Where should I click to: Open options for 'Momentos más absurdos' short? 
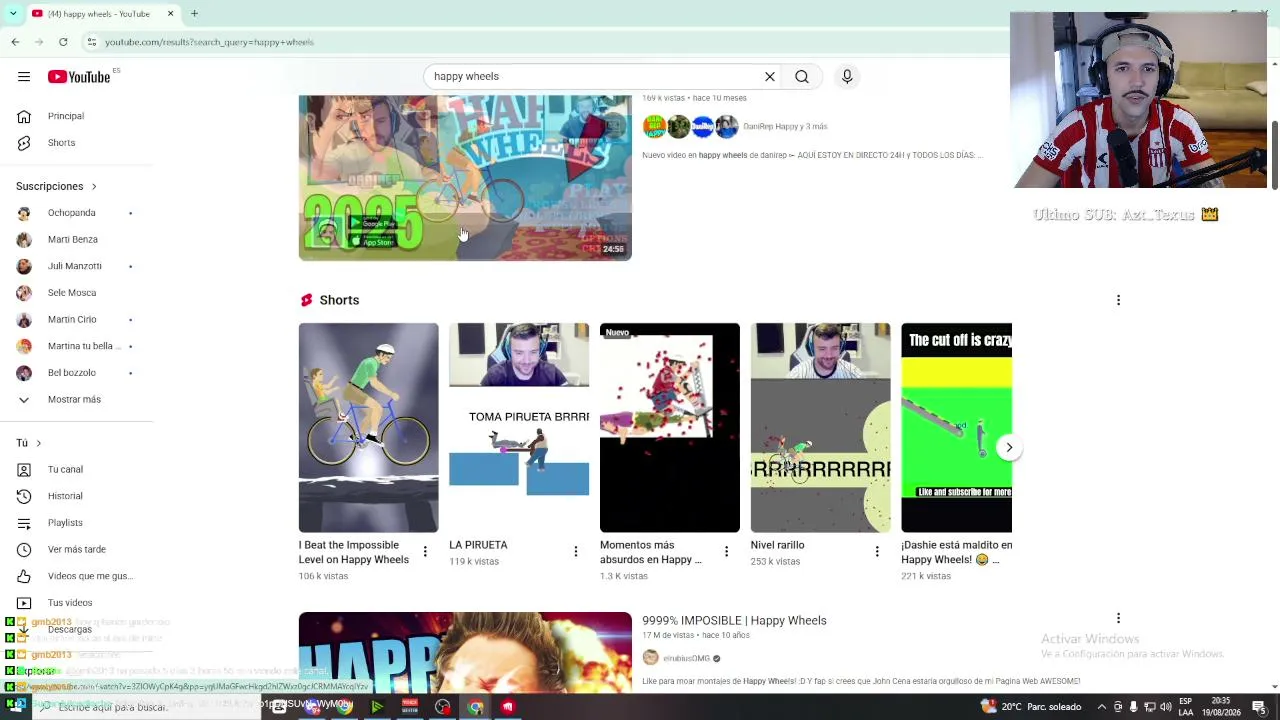coord(727,552)
